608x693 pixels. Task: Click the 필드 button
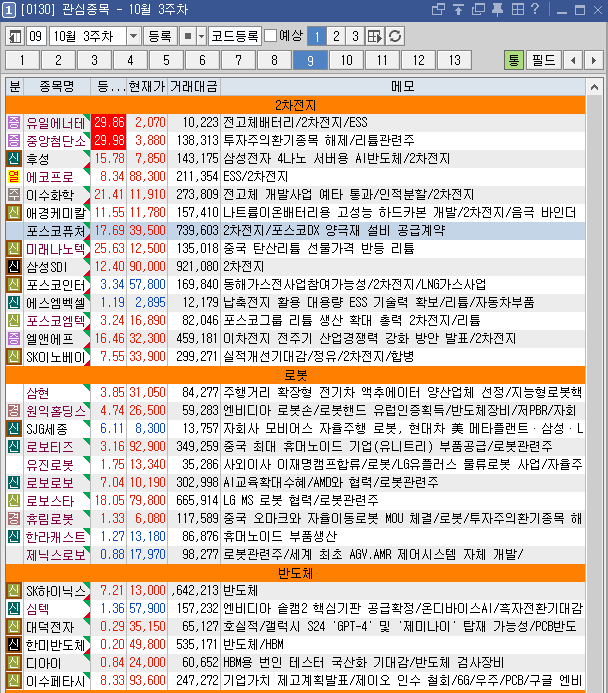pos(543,60)
